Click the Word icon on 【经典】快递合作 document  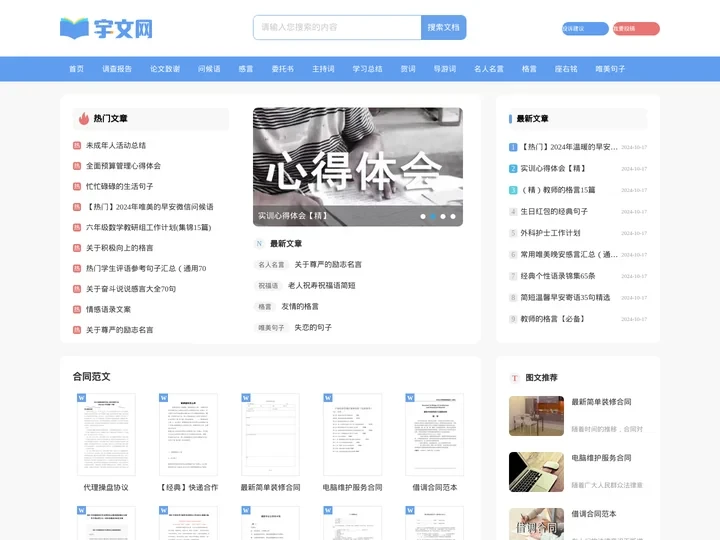coord(163,398)
